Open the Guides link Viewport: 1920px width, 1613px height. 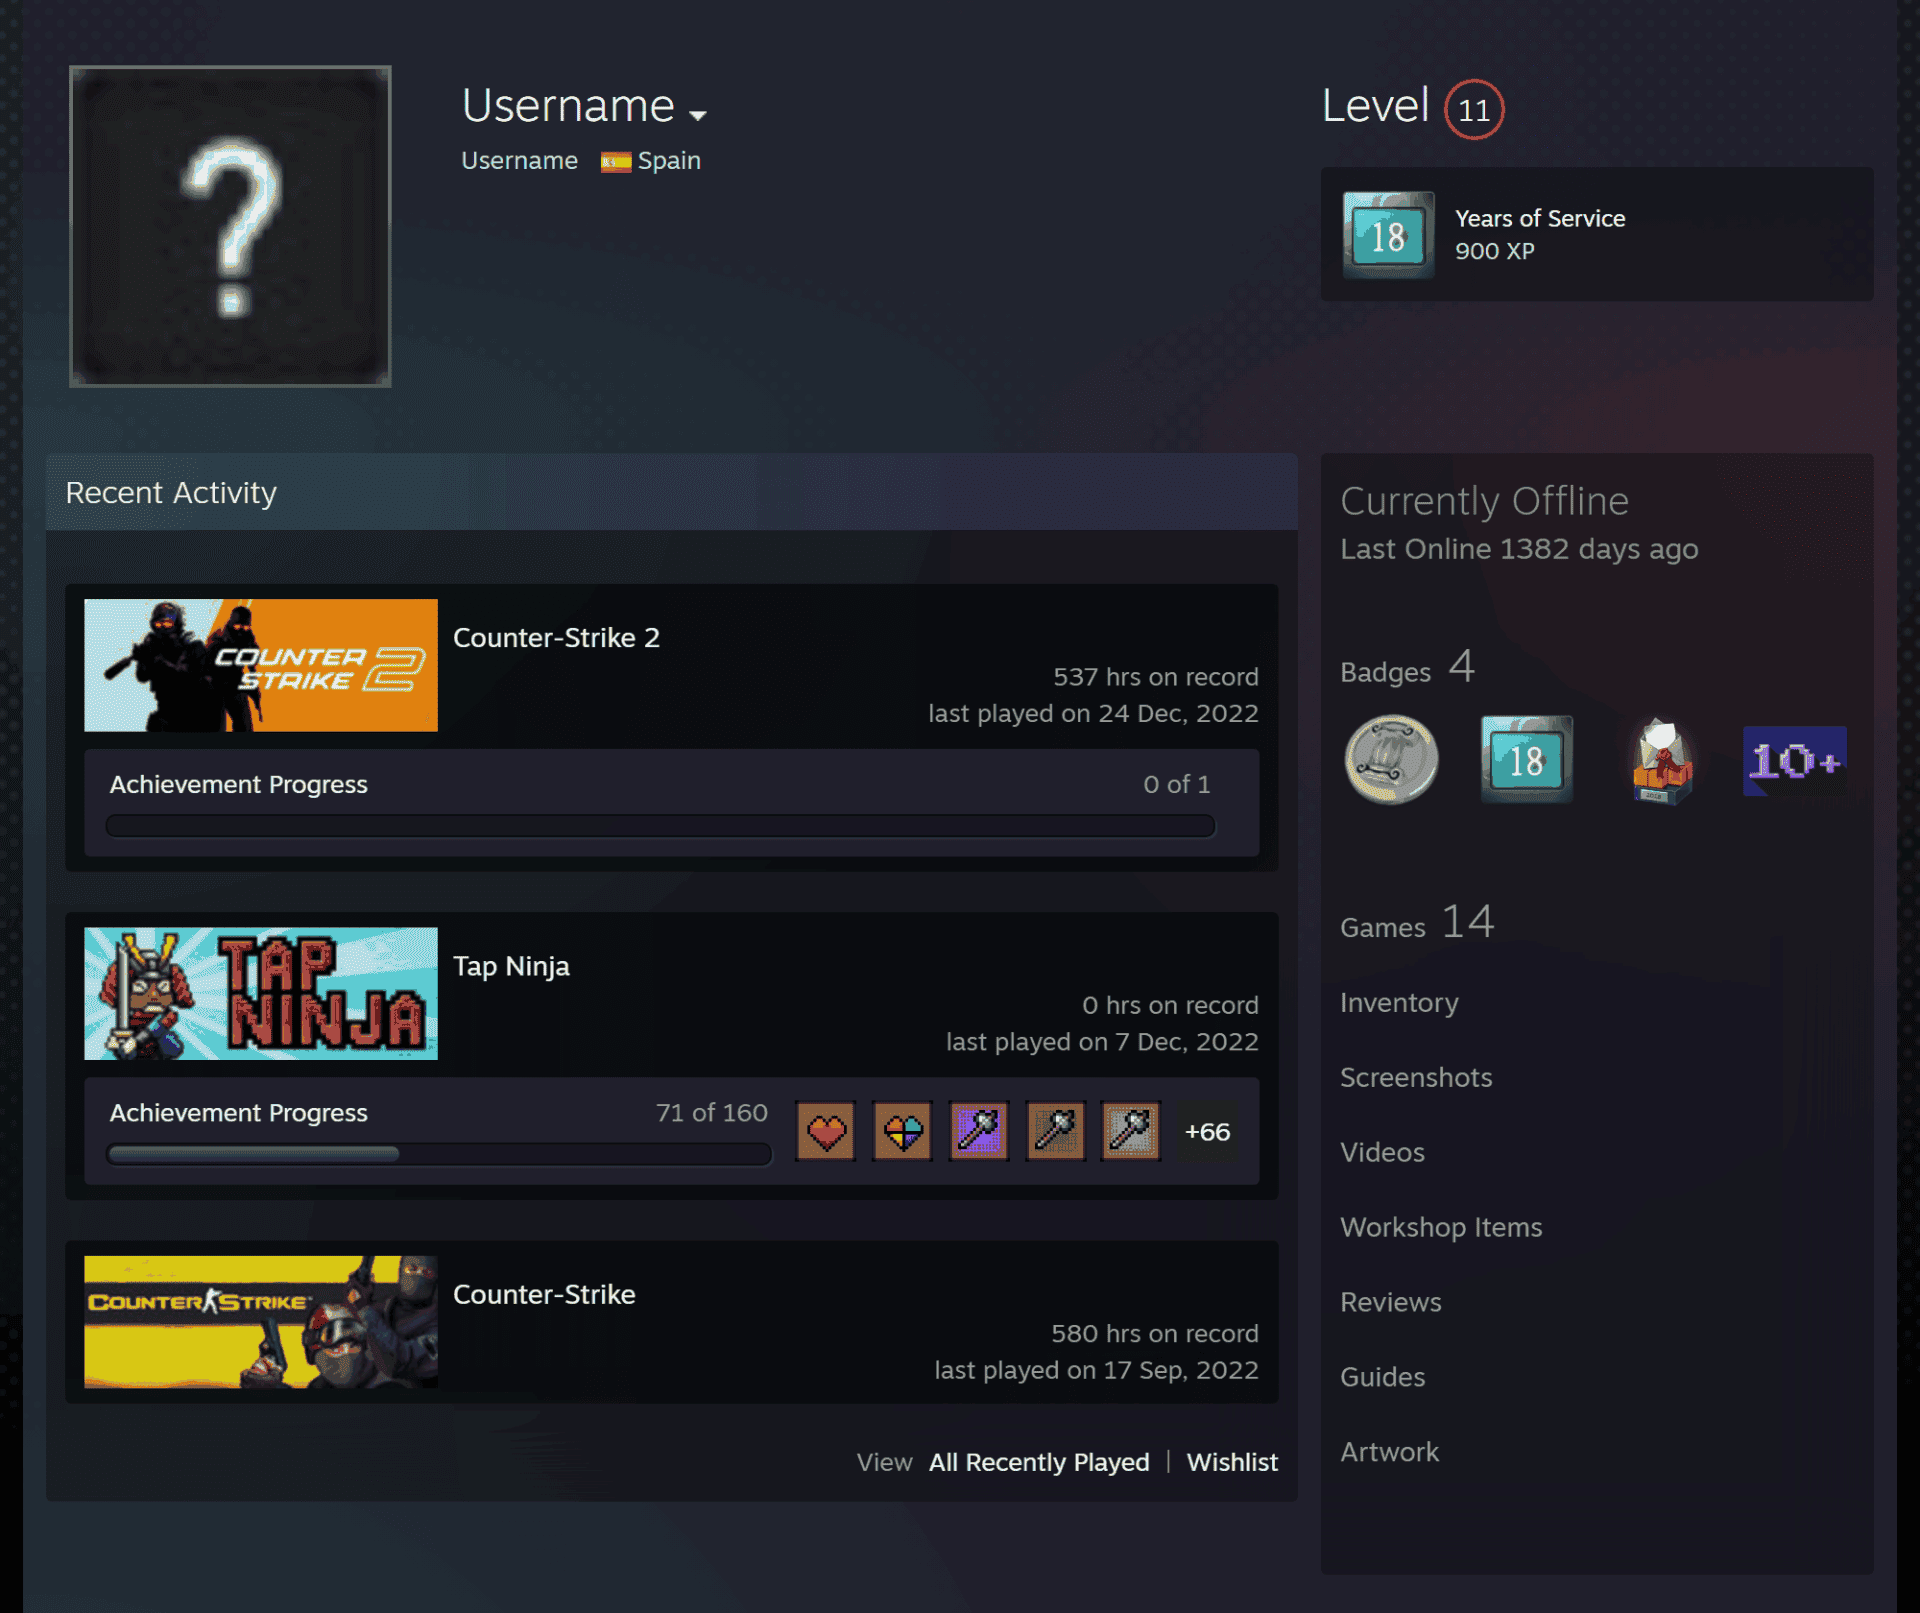pyautogui.click(x=1382, y=1378)
